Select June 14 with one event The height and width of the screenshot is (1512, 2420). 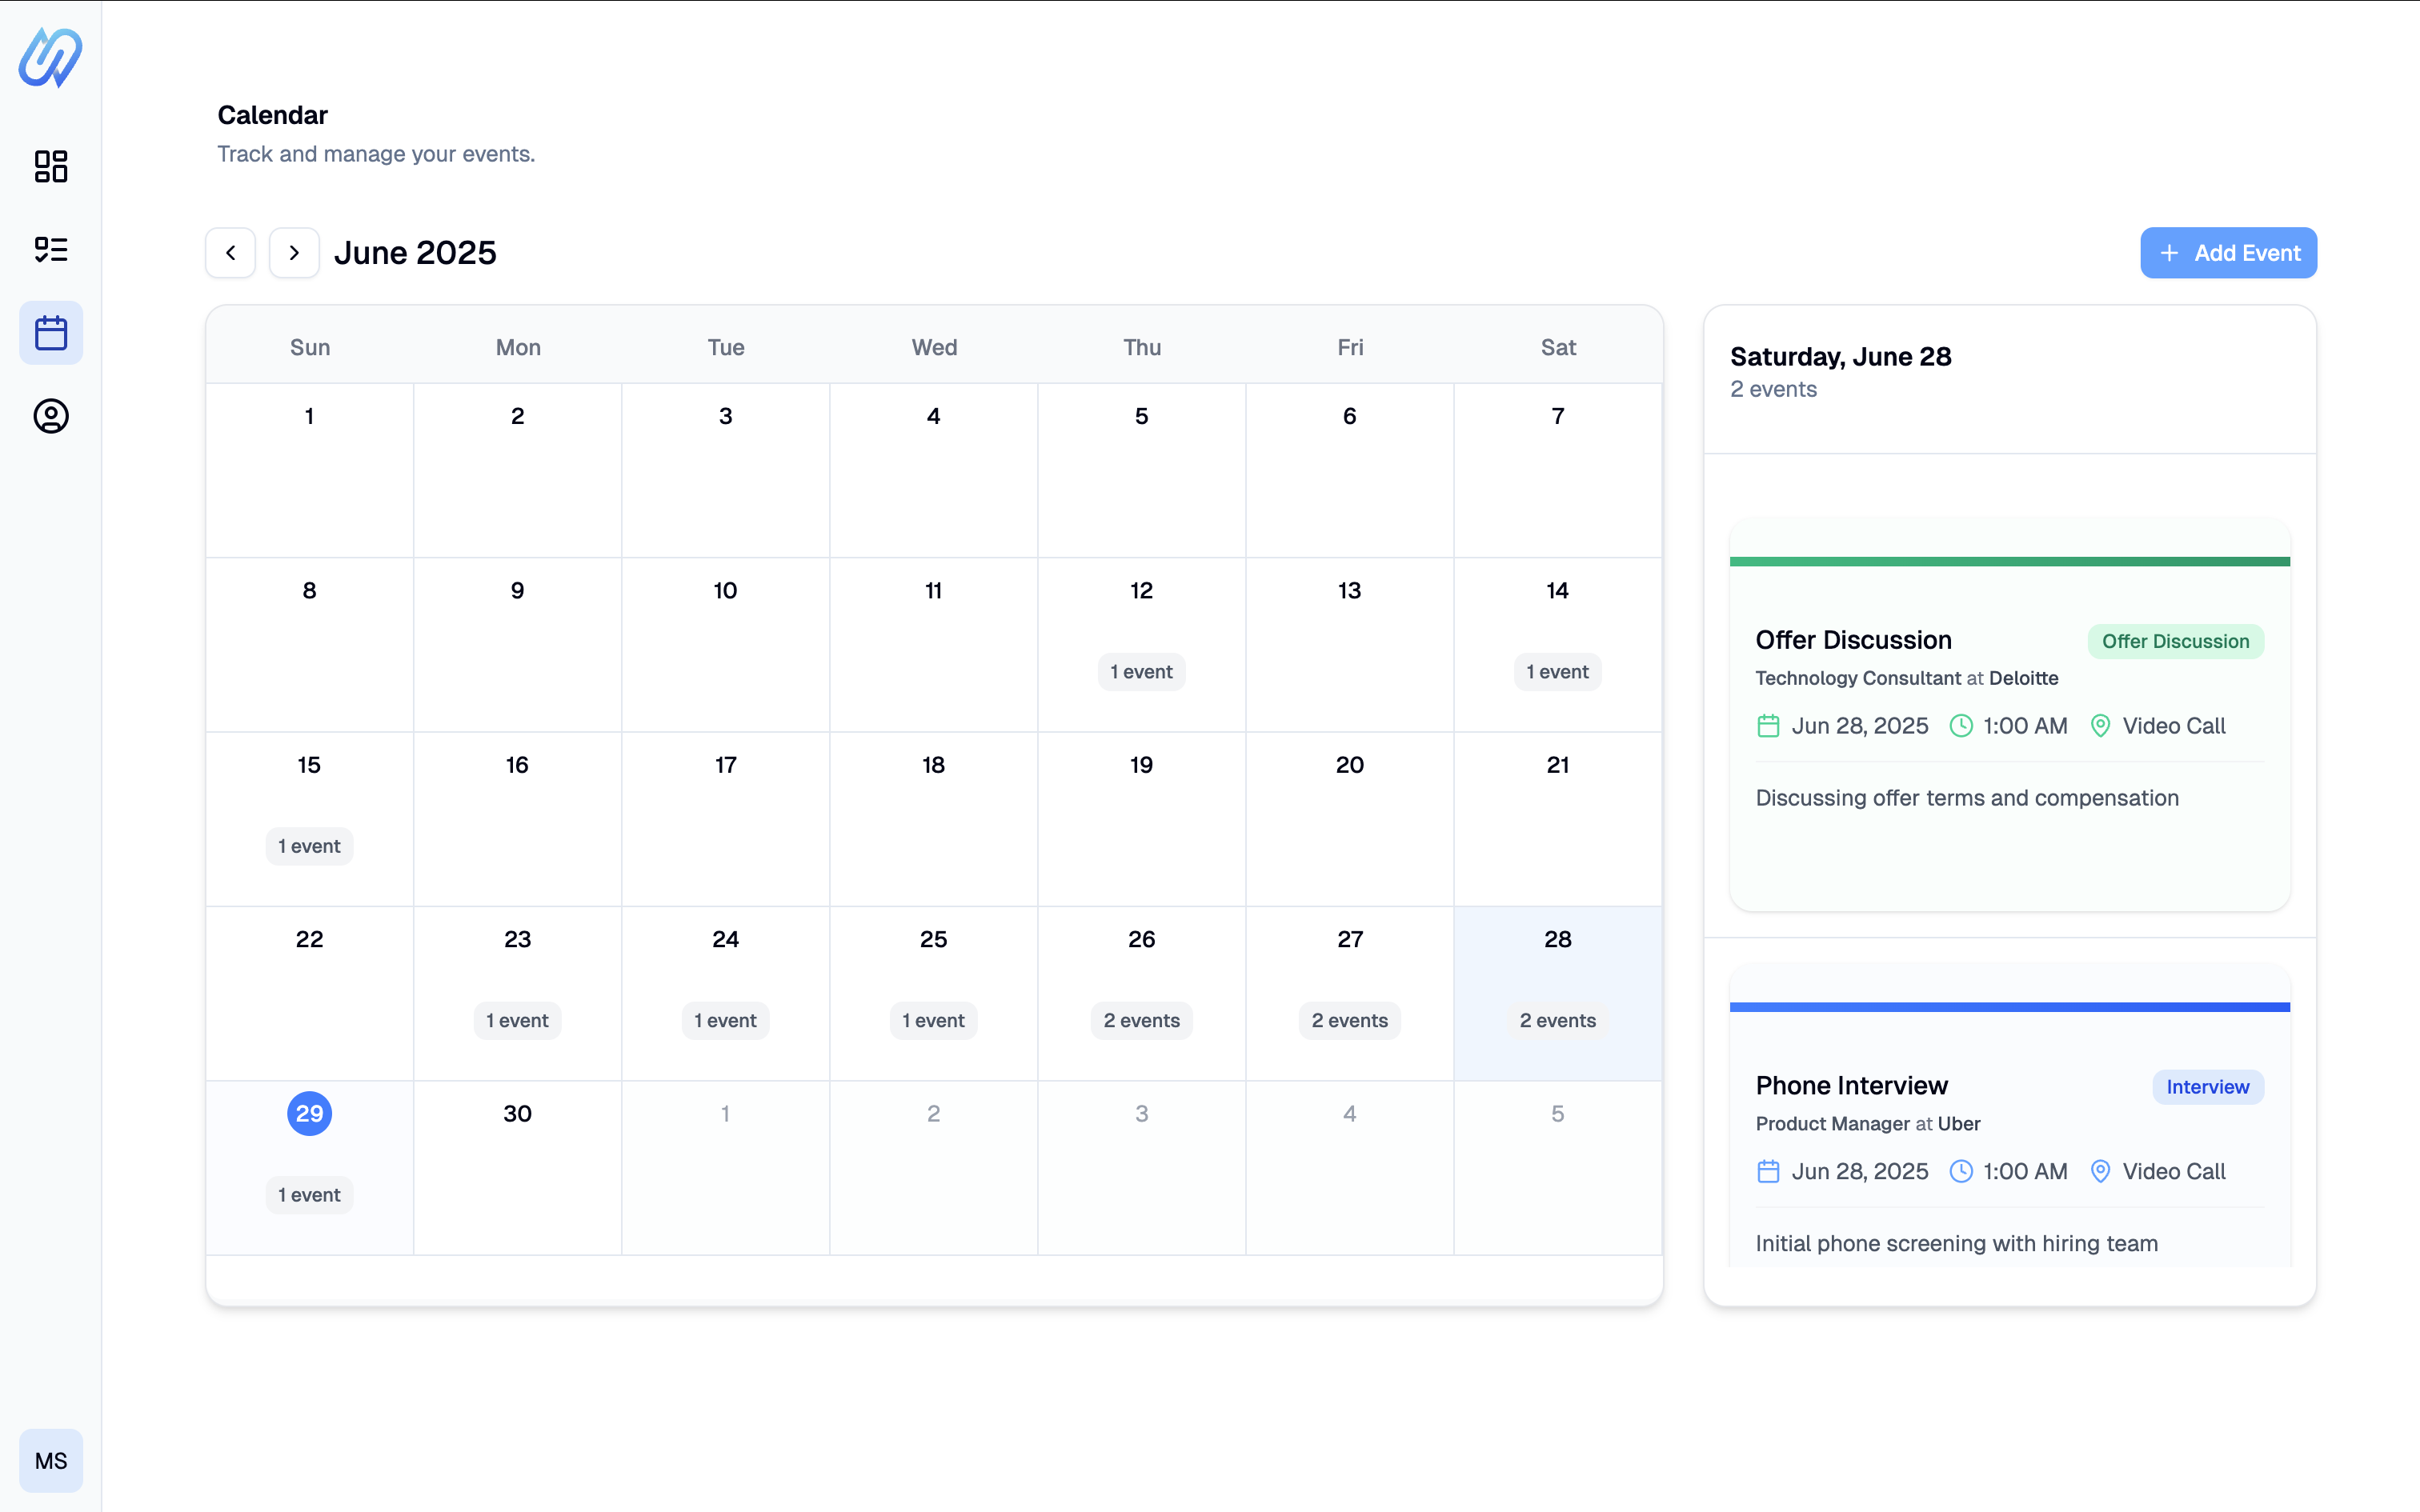(1557, 591)
